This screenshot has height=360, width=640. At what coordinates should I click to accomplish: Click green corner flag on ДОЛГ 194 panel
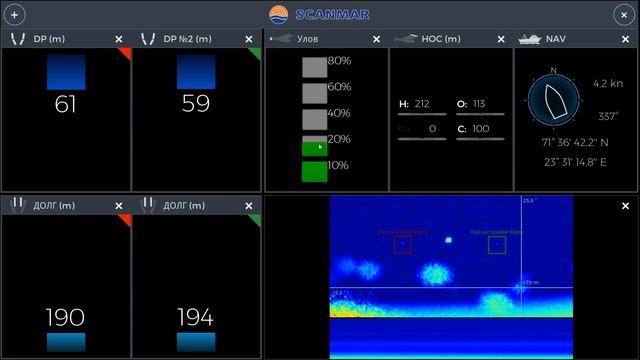pyautogui.click(x=256, y=219)
